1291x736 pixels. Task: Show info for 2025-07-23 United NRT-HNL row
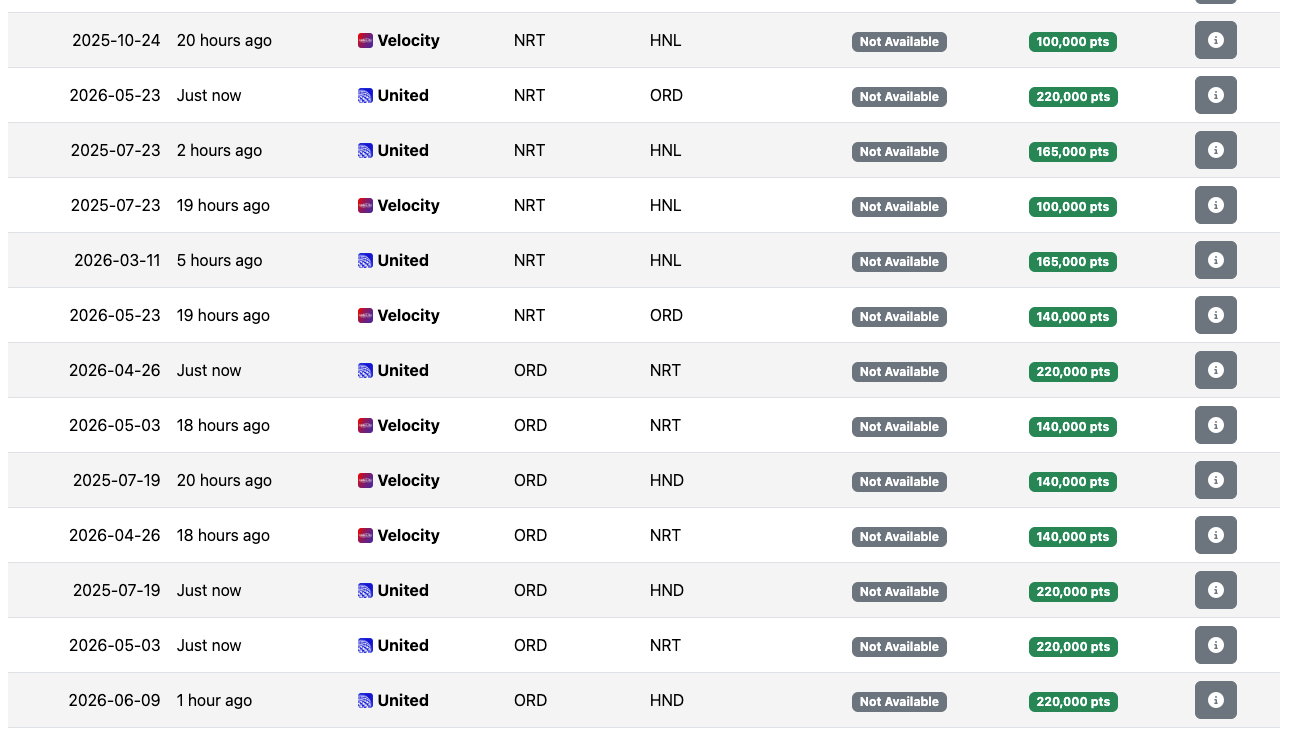point(1215,150)
